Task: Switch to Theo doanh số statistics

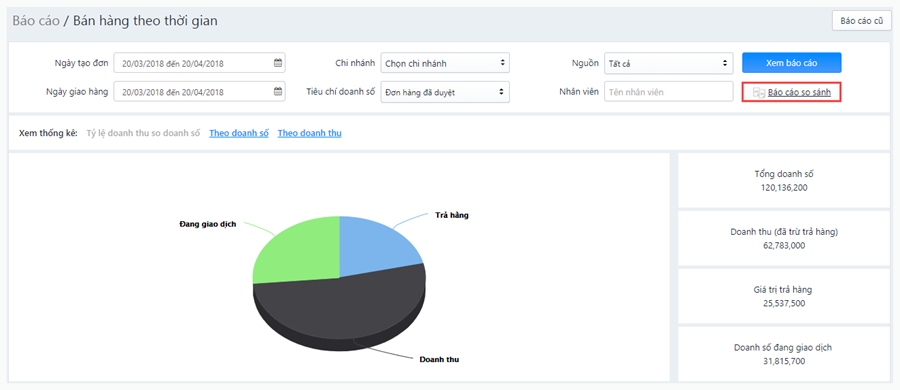Action: point(239,133)
